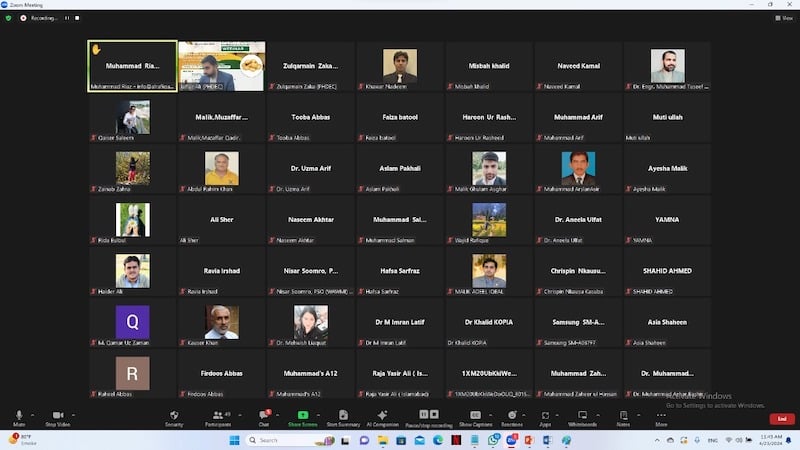The image size is (800, 450).
Task: Click Pause/stop recording in toolbar
Action: (428, 416)
